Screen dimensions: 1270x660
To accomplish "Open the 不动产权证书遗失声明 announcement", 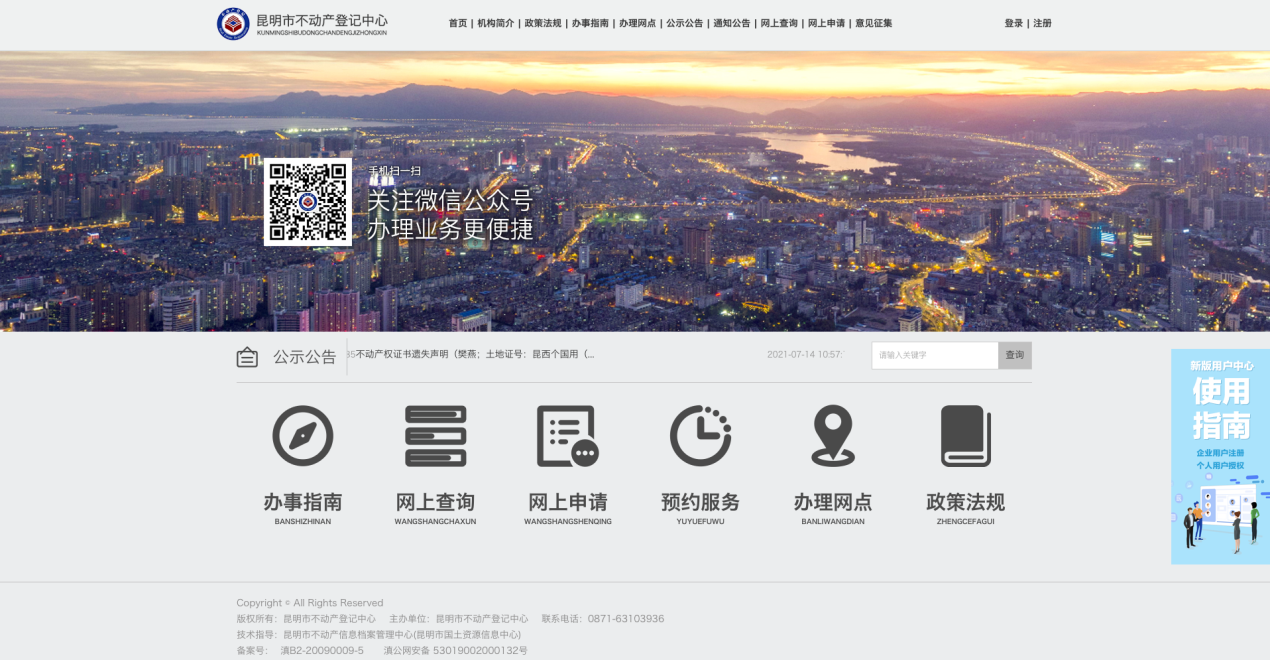I will coord(475,354).
